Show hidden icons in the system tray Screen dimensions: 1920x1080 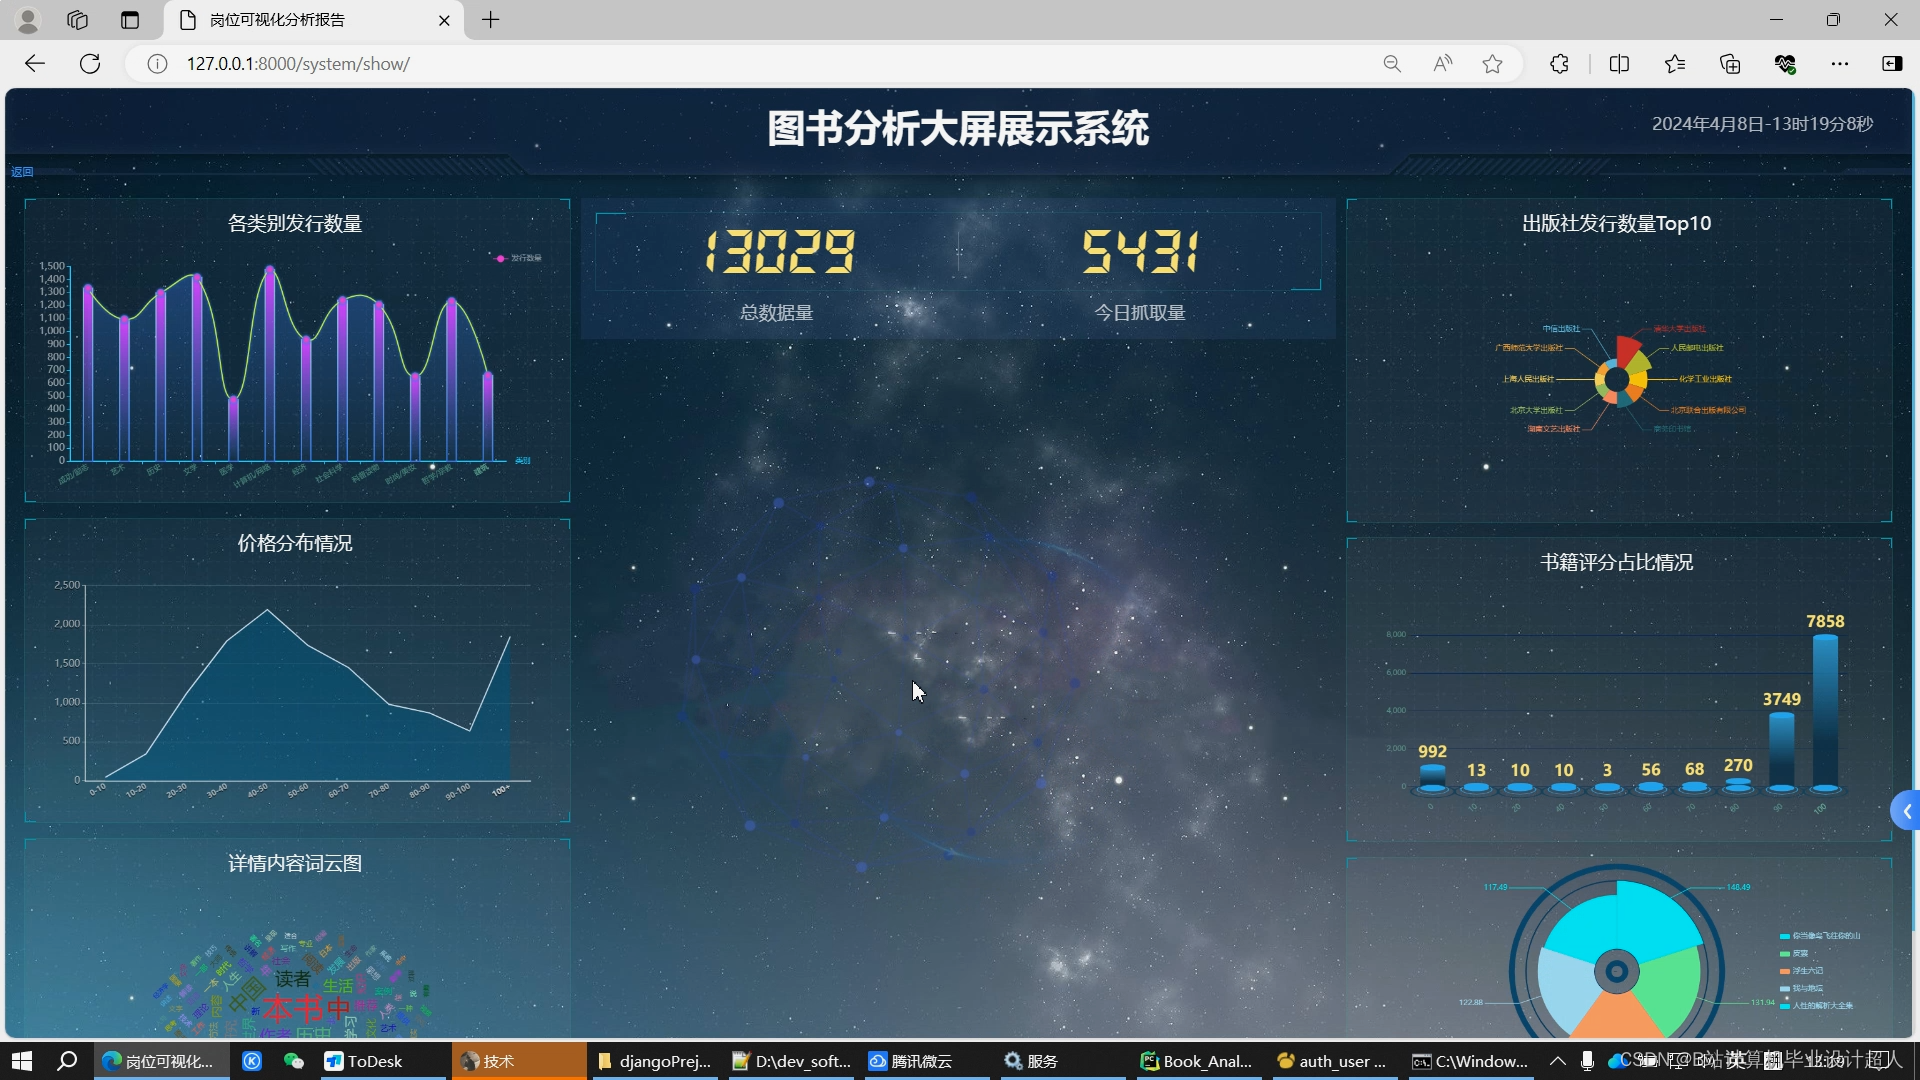point(1558,1061)
